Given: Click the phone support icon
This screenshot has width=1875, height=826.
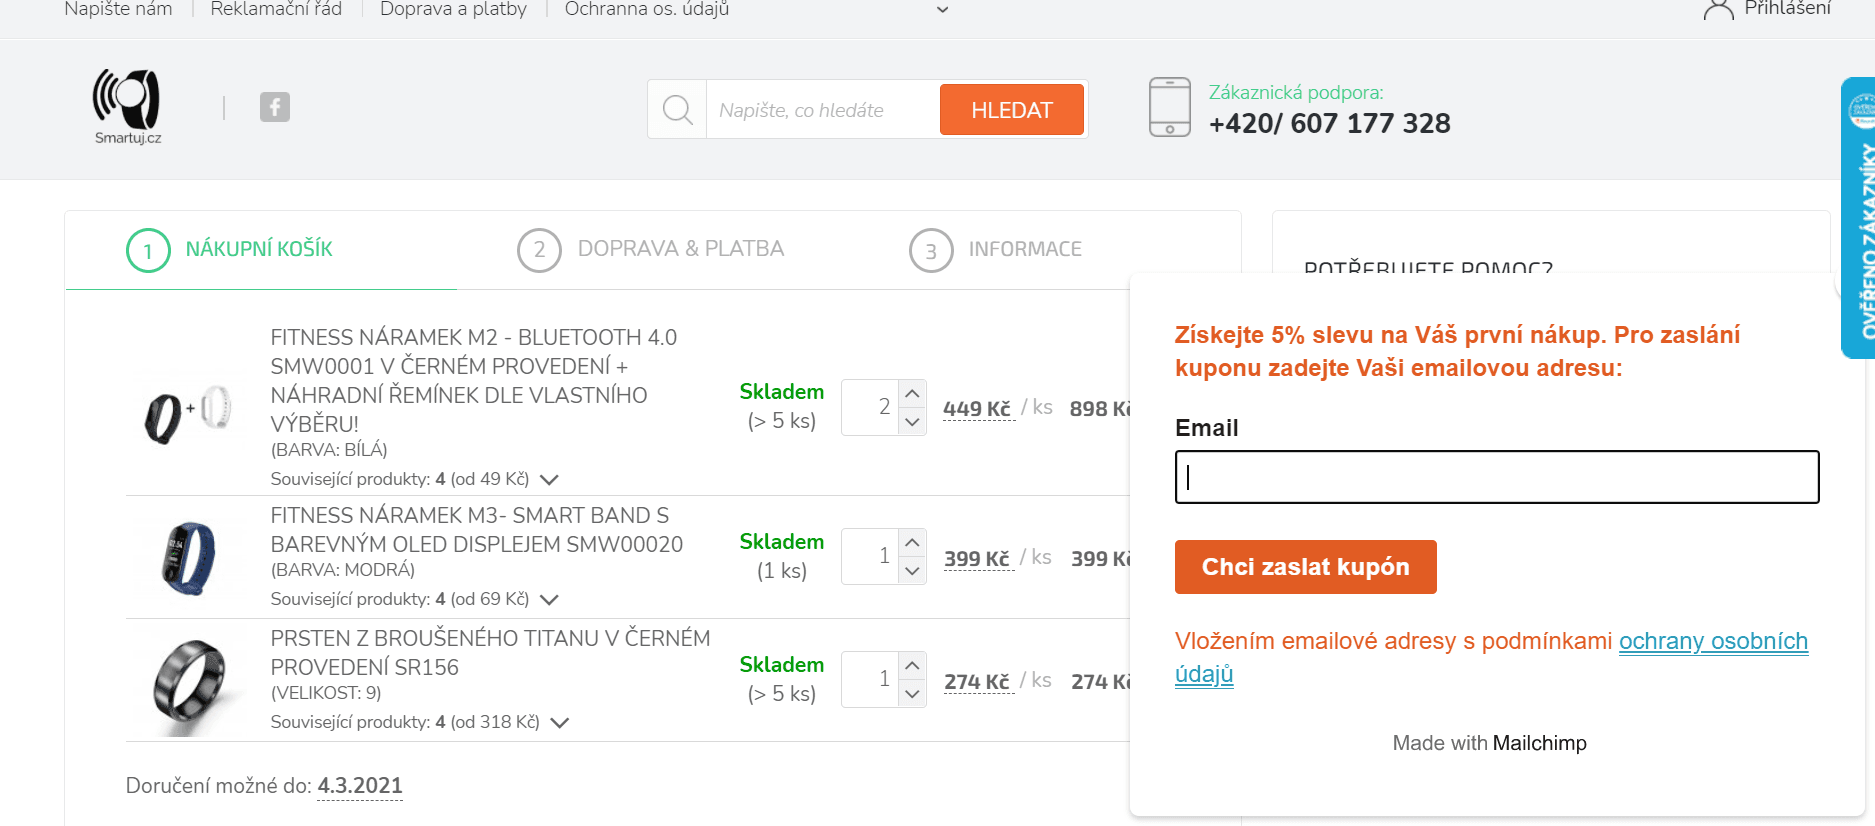Looking at the screenshot, I should pos(1170,107).
